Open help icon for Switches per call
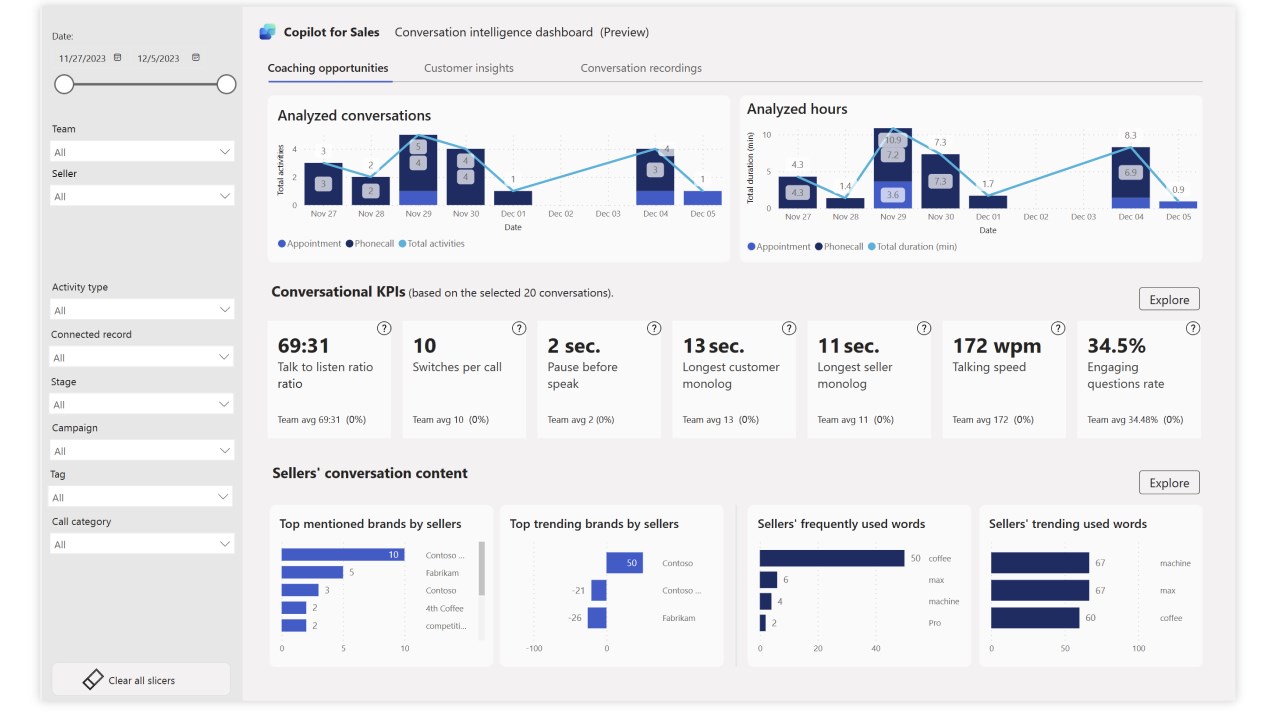This screenshot has width=1280, height=720. point(518,328)
